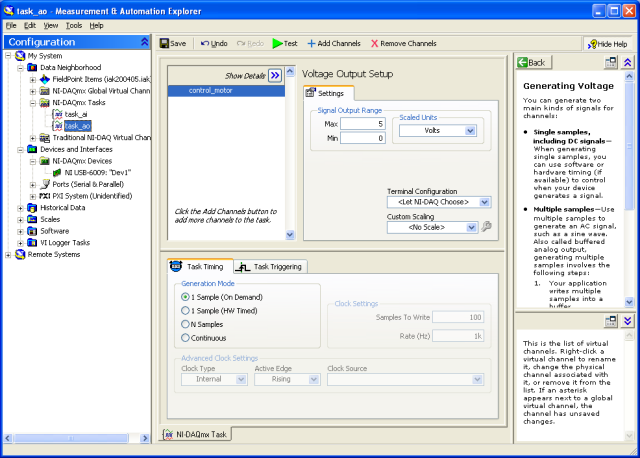640x458 pixels.
Task: Click the Max output range field
Action: pos(362,124)
